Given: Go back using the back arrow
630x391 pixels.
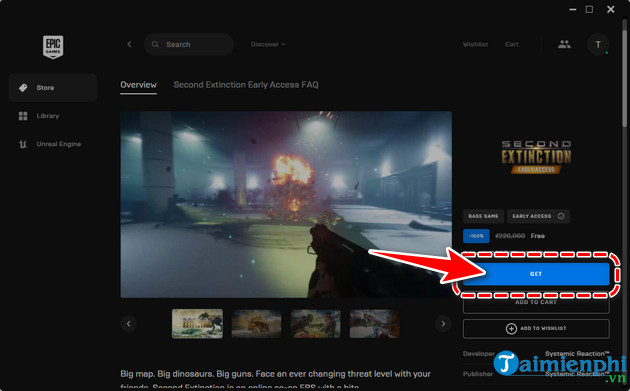Looking at the screenshot, I should (129, 44).
